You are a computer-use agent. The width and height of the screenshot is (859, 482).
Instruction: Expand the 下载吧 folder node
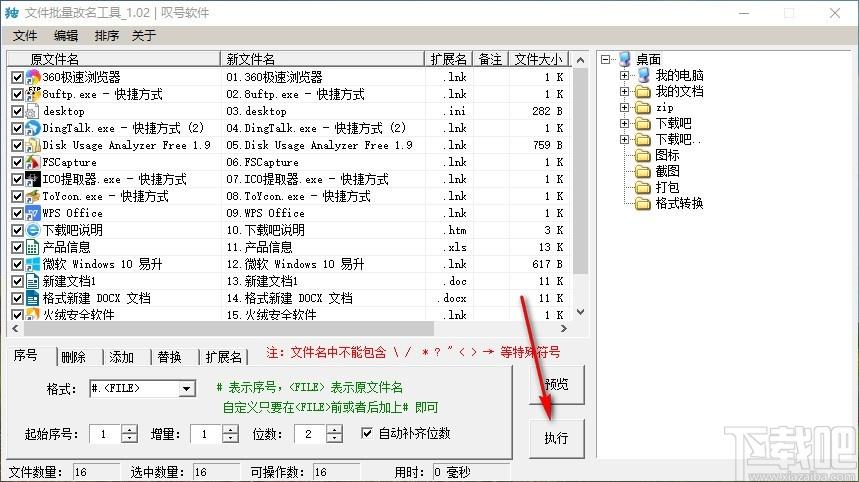click(625, 123)
